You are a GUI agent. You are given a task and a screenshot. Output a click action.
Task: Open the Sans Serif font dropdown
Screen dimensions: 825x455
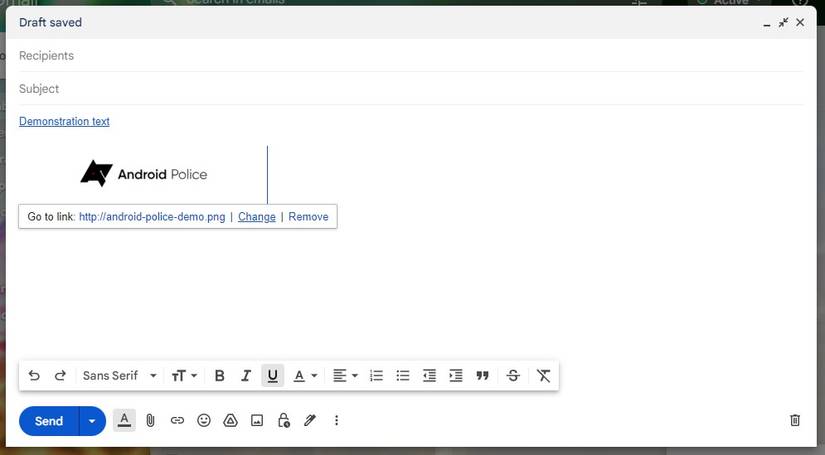pos(120,376)
